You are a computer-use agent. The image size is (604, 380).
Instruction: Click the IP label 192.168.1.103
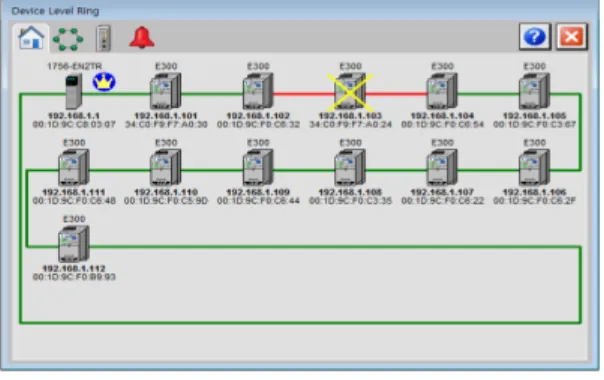[350, 116]
